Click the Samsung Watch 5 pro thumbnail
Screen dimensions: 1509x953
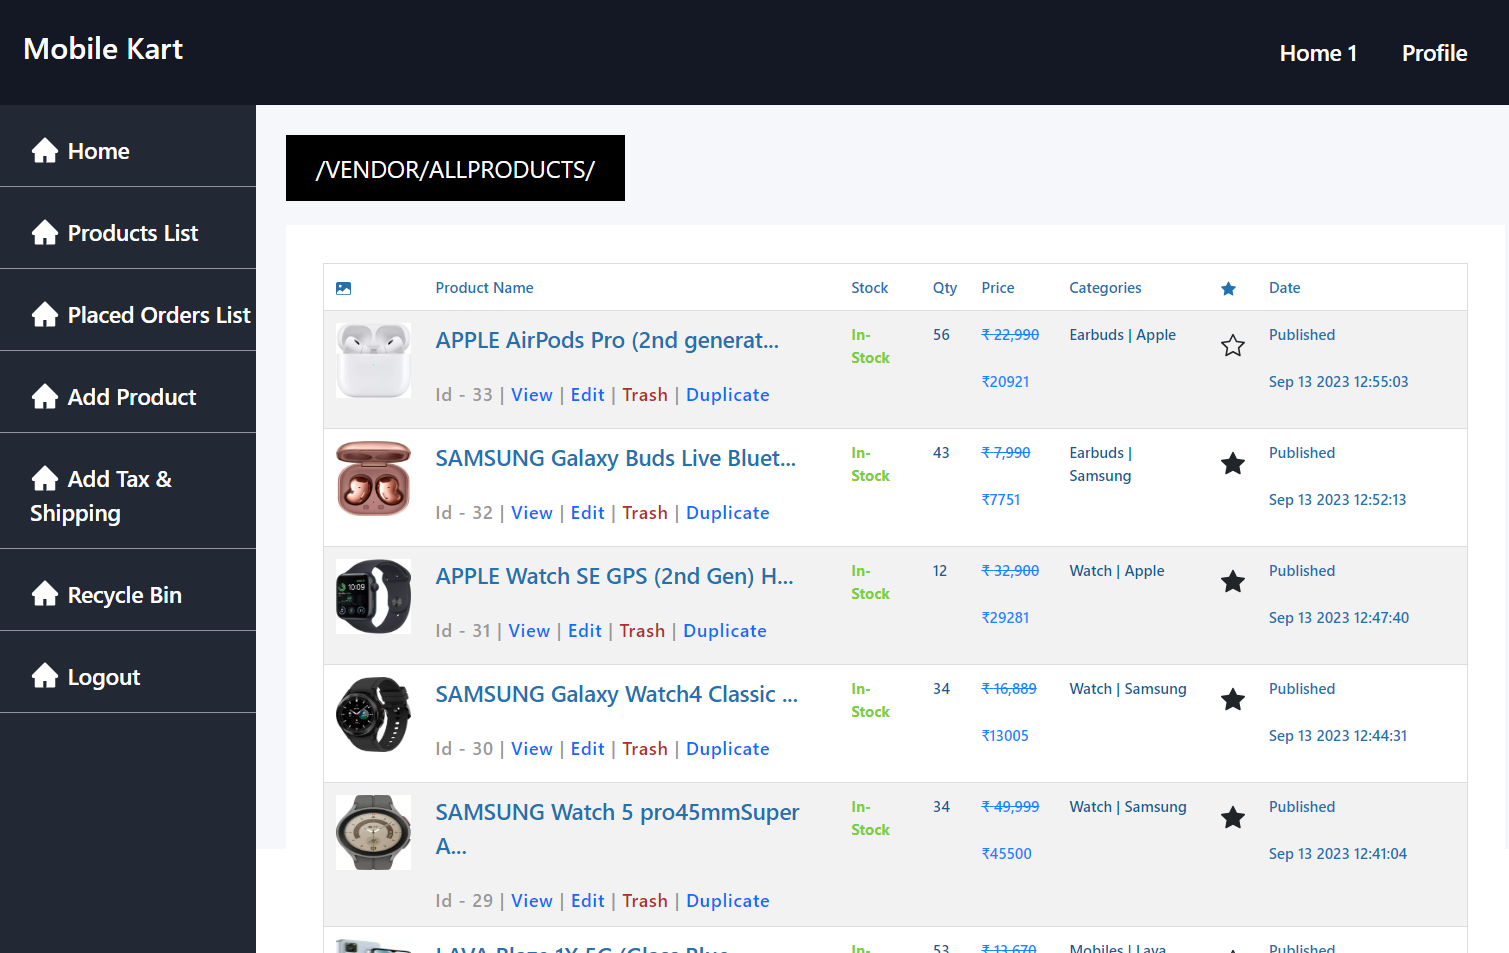pyautogui.click(x=373, y=832)
